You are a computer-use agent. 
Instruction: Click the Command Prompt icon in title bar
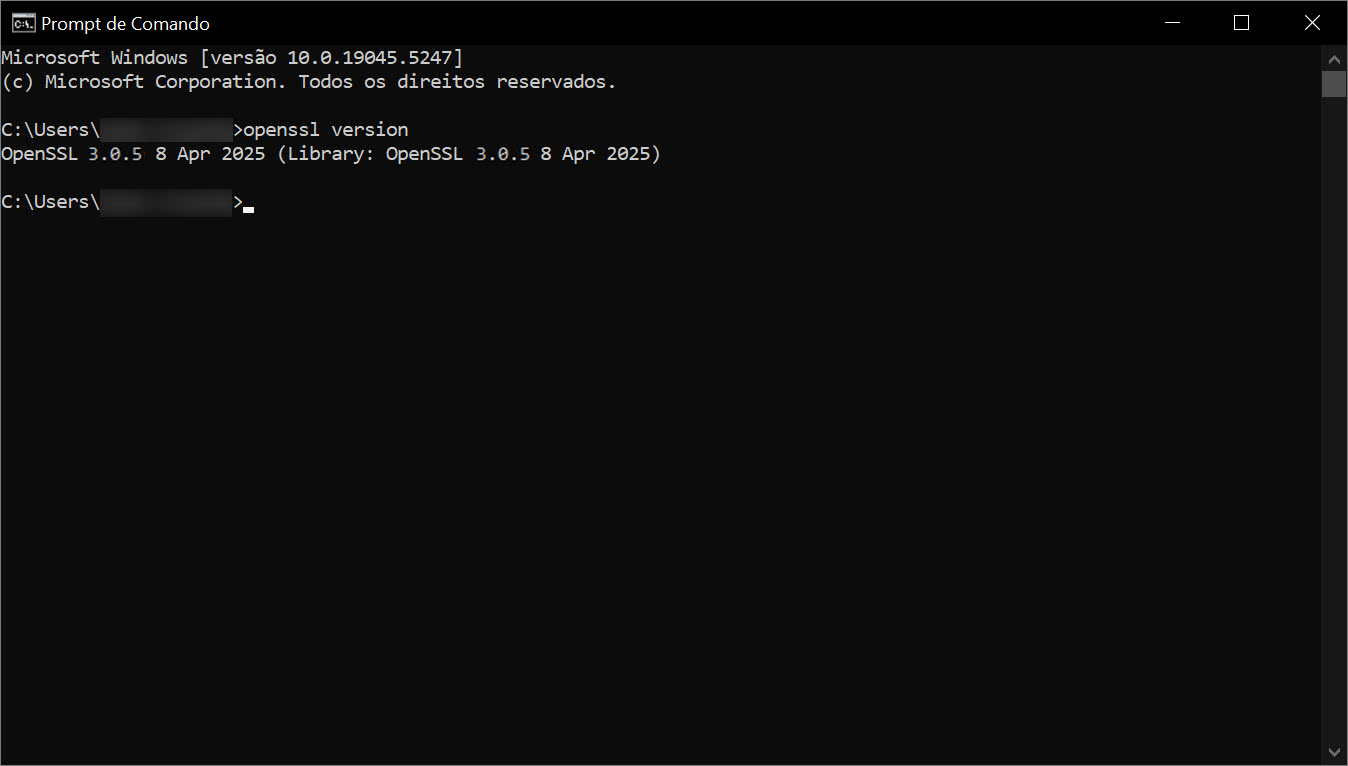(x=23, y=23)
